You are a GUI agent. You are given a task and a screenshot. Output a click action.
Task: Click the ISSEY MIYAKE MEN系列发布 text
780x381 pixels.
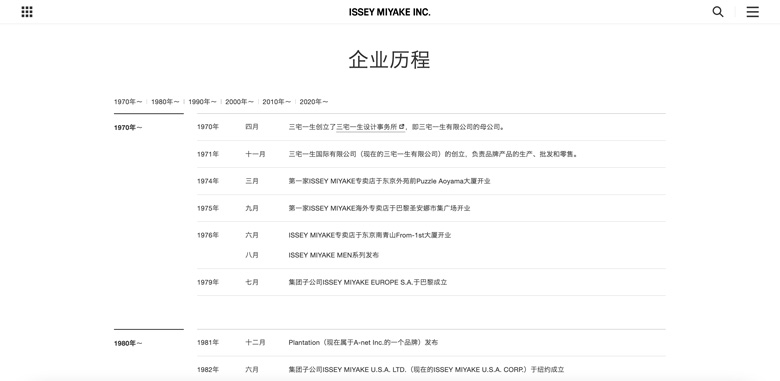tap(333, 255)
